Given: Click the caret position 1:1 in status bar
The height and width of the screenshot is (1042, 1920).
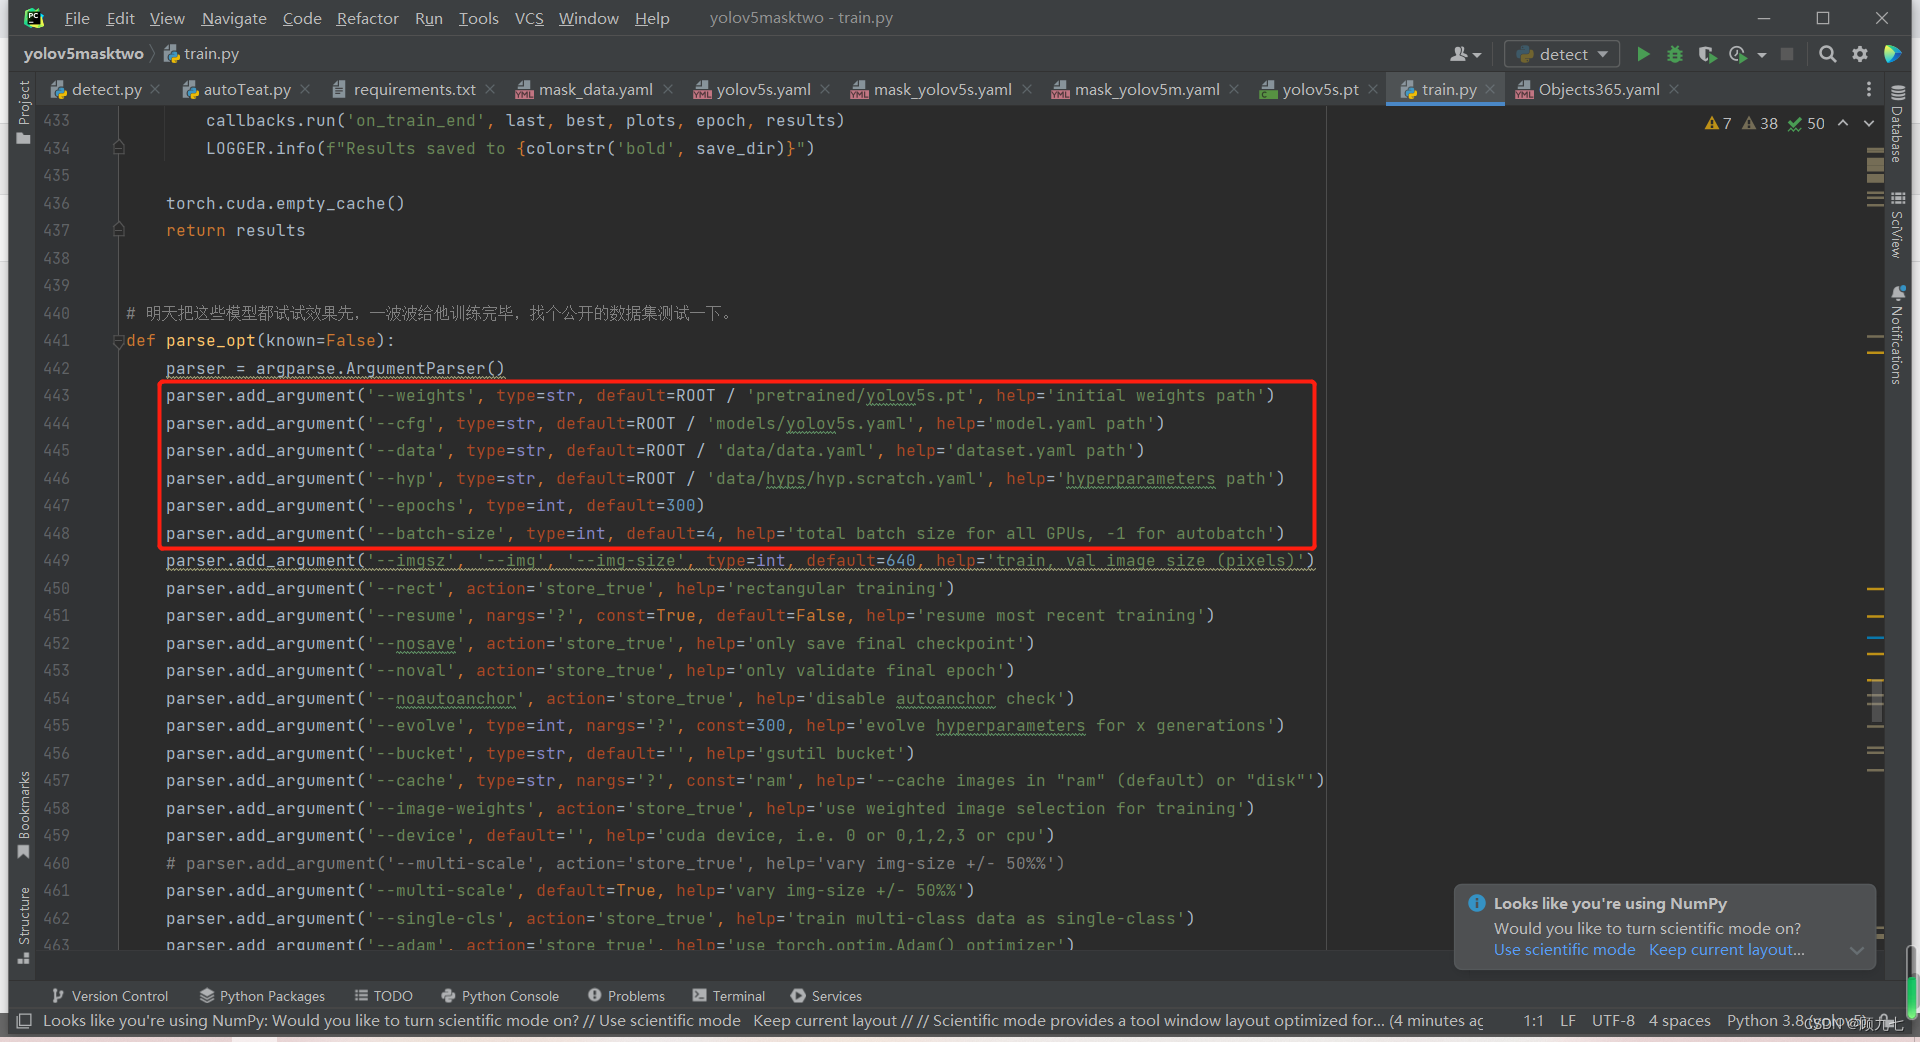Looking at the screenshot, I should 1533,1021.
